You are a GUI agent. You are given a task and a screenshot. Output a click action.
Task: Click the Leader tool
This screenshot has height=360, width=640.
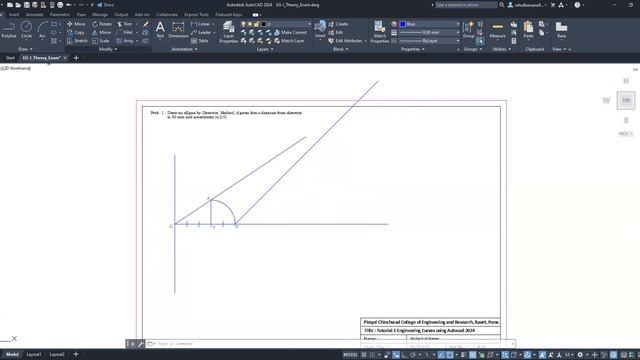201,32
